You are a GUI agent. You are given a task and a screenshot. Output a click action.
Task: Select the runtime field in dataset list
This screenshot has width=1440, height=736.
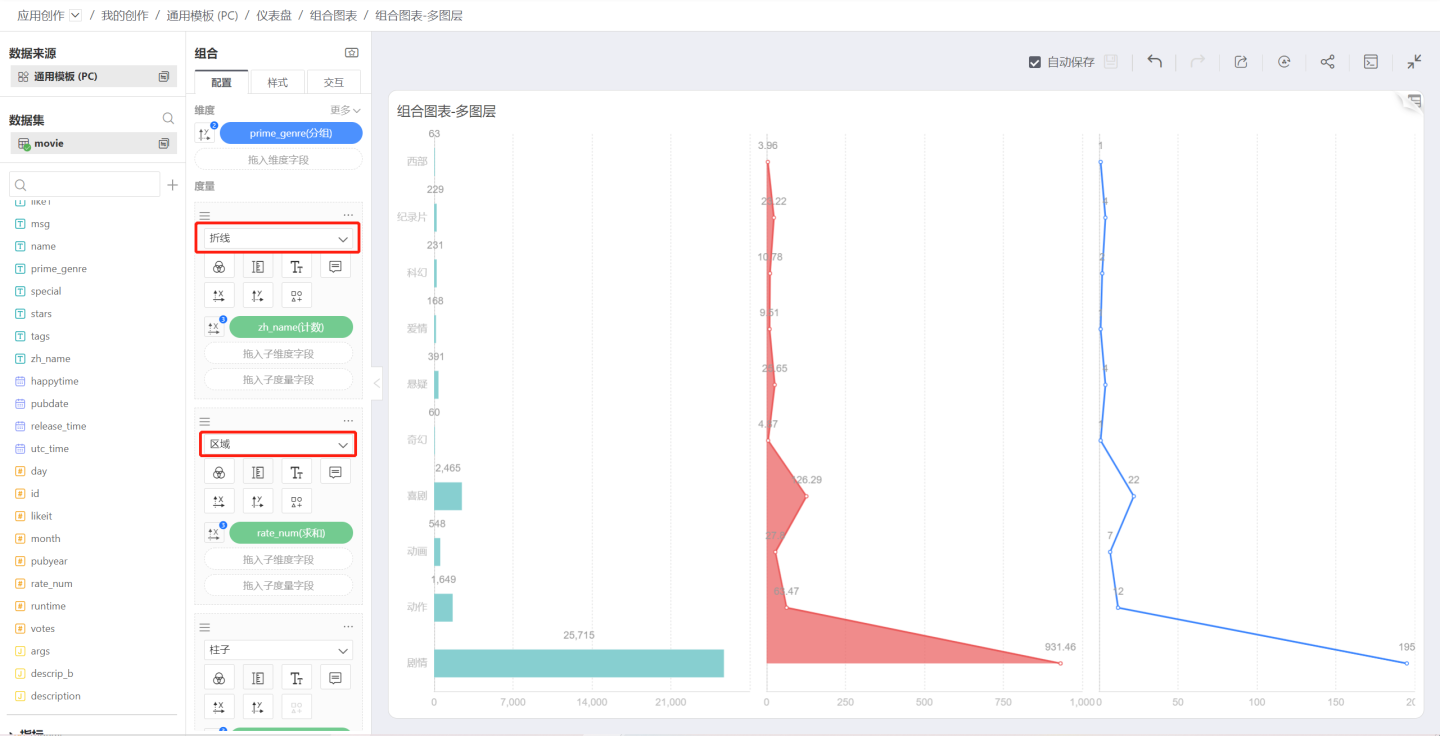[x=48, y=606]
